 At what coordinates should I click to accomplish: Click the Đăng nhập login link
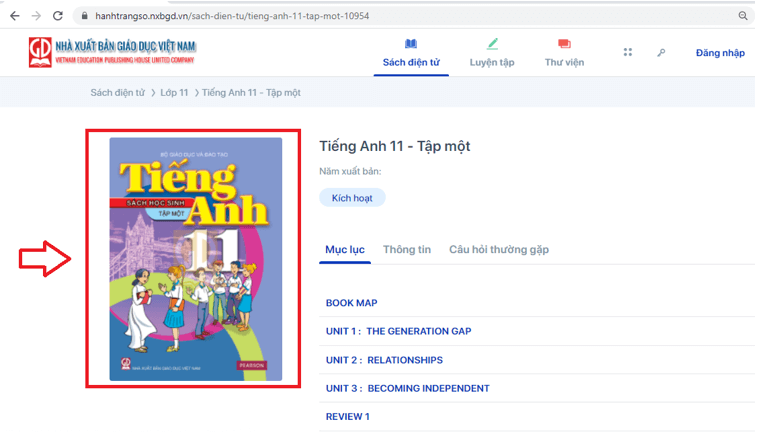tap(720, 53)
